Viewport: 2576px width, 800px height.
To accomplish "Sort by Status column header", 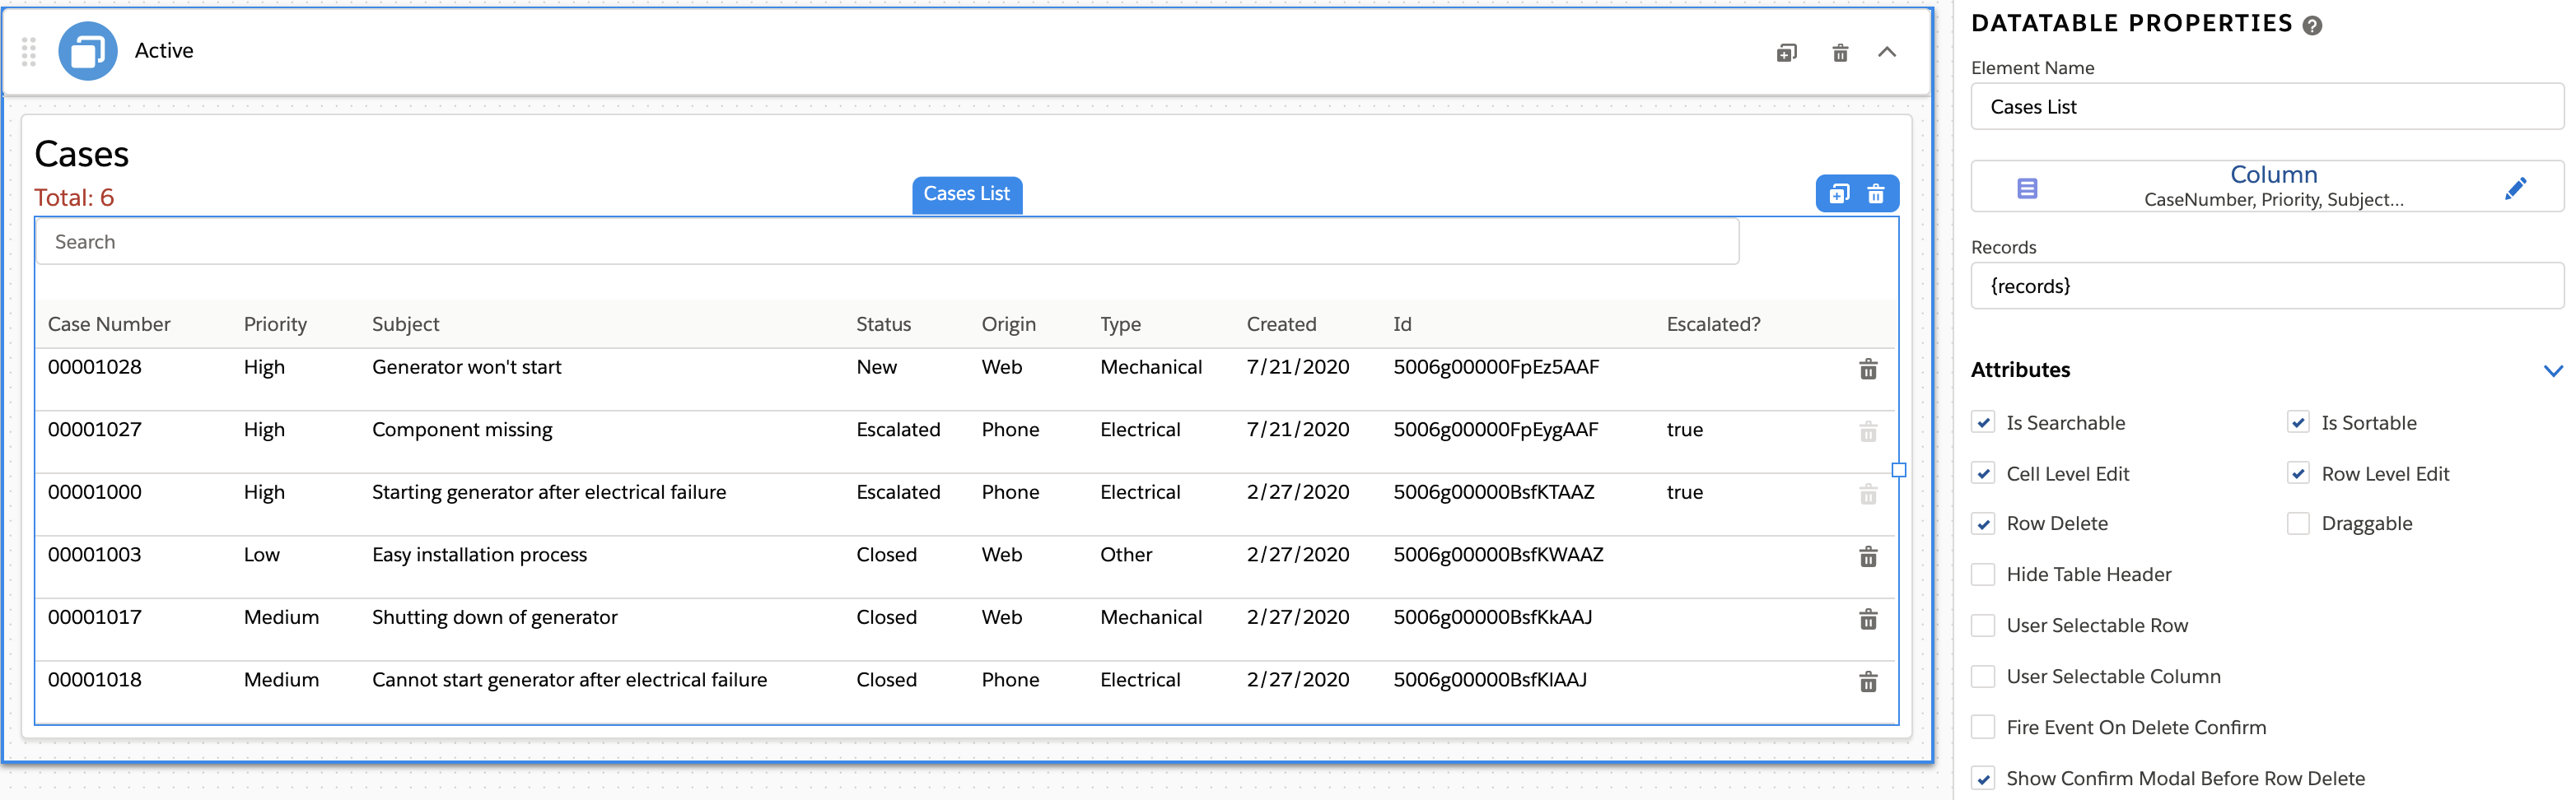I will [x=883, y=324].
